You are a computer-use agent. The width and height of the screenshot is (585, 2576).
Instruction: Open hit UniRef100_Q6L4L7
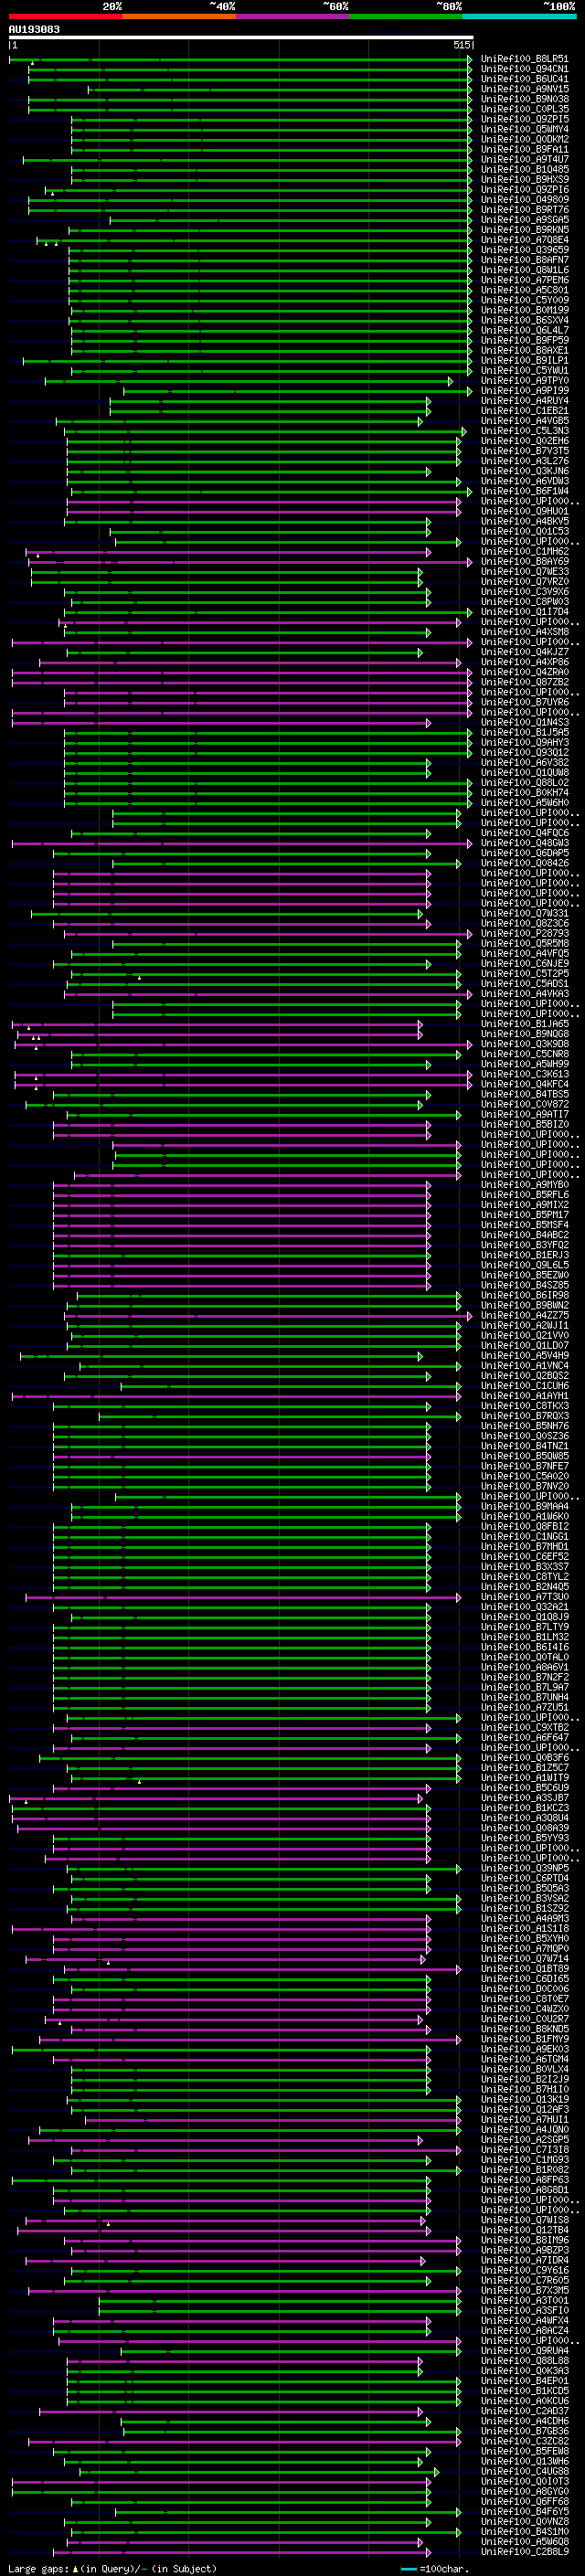coord(525,330)
